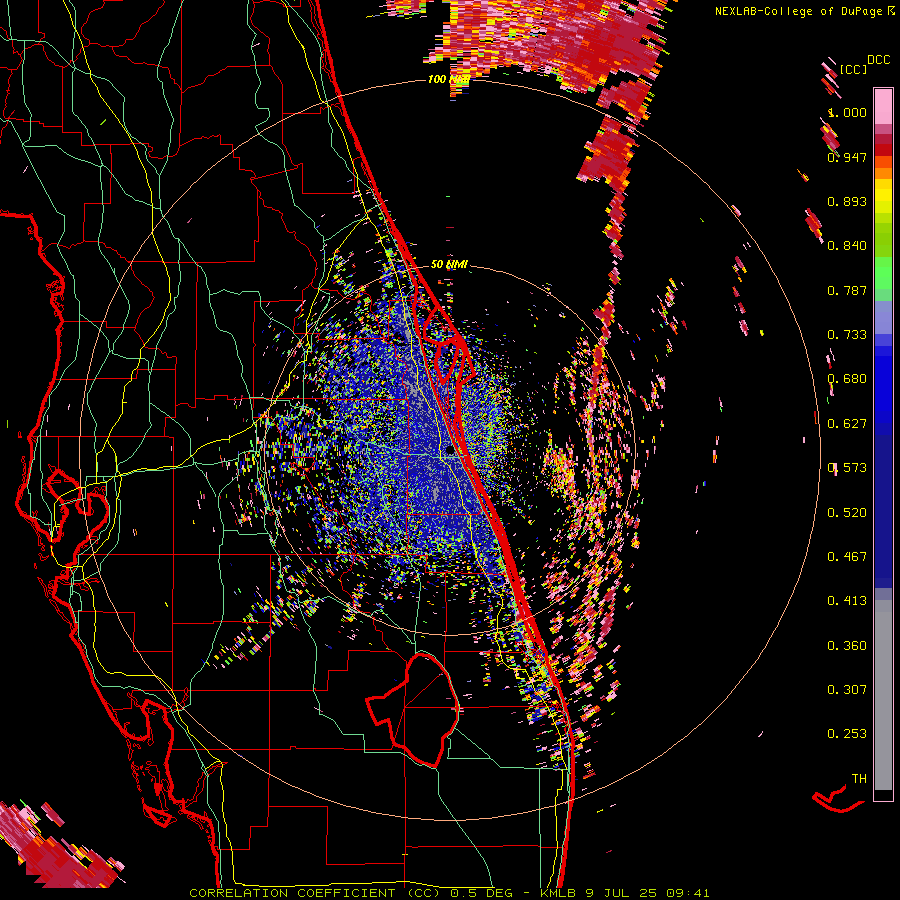Click the CORRELATION COEFFICIENT (CC) title text

(315, 893)
